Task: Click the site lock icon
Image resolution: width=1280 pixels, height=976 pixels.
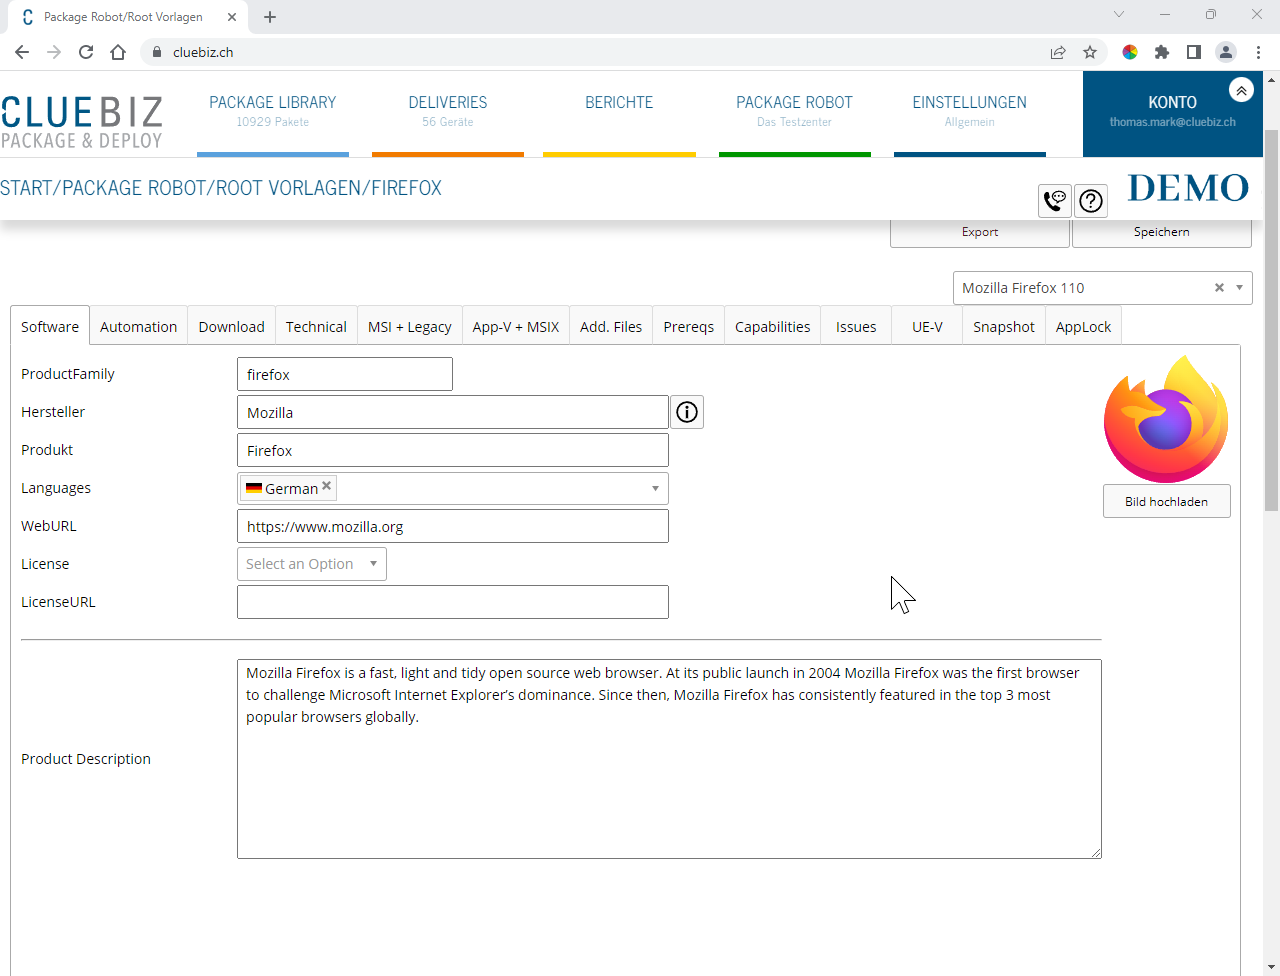Action: point(156,52)
